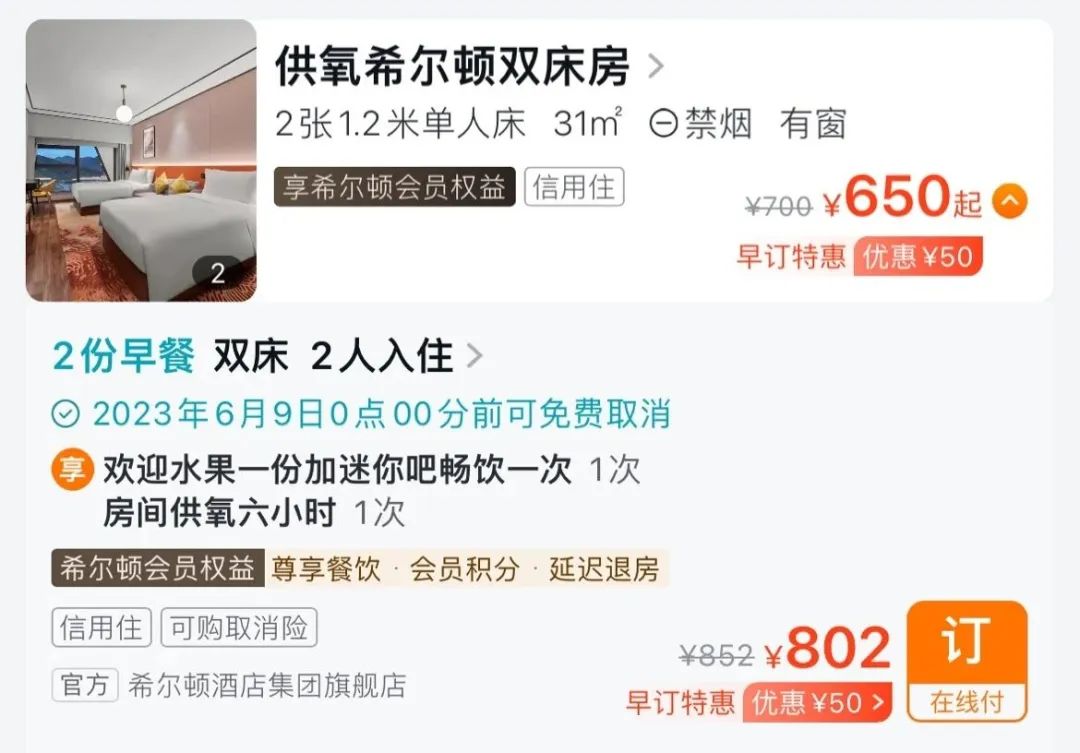Viewport: 1080px width, 753px height.
Task: Open the 希尔顿会员权益 benefits banner
Action: click(360, 568)
